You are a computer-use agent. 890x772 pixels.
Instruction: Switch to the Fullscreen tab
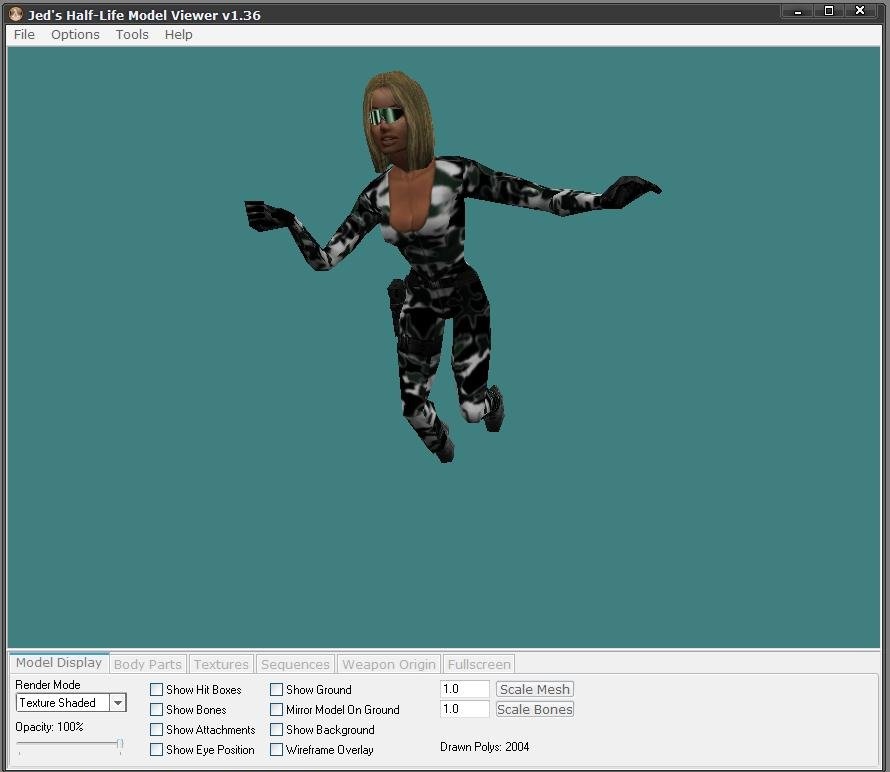479,664
